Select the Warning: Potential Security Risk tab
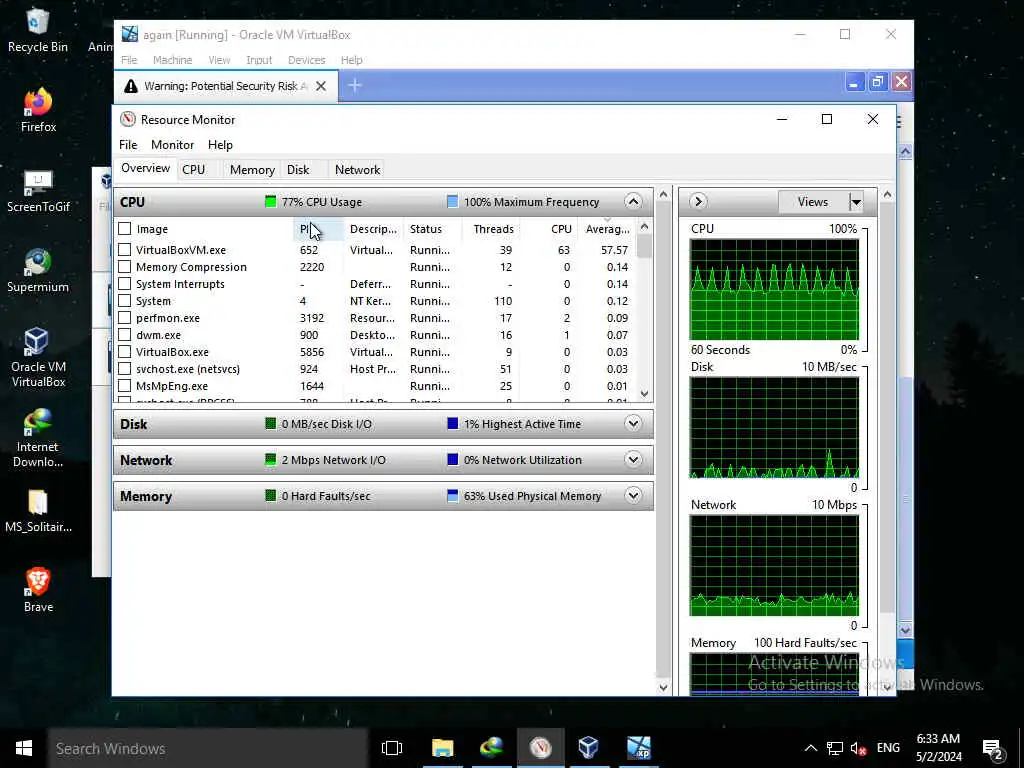 tap(226, 86)
